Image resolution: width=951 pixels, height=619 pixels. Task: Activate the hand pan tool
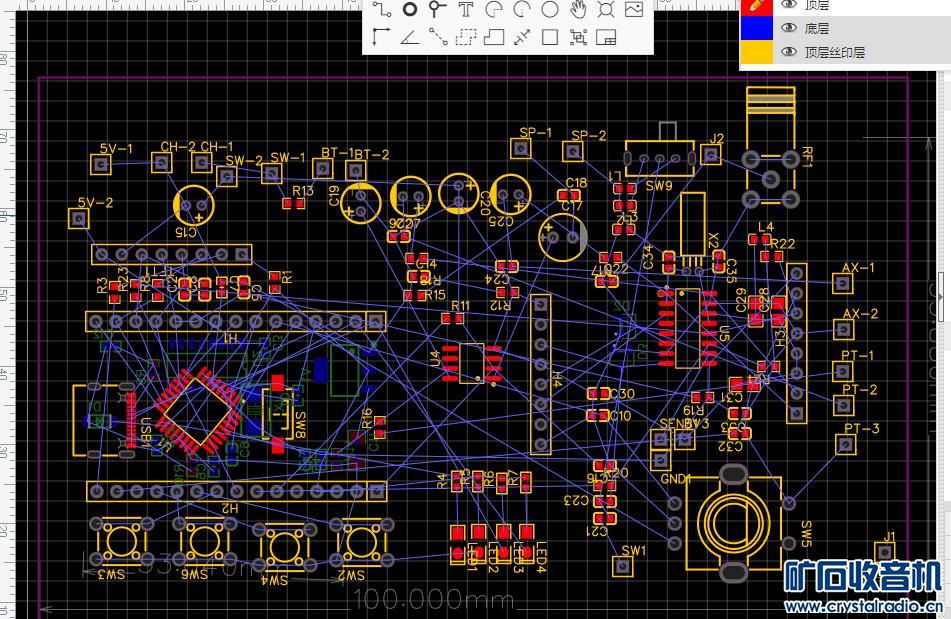pyautogui.click(x=578, y=9)
